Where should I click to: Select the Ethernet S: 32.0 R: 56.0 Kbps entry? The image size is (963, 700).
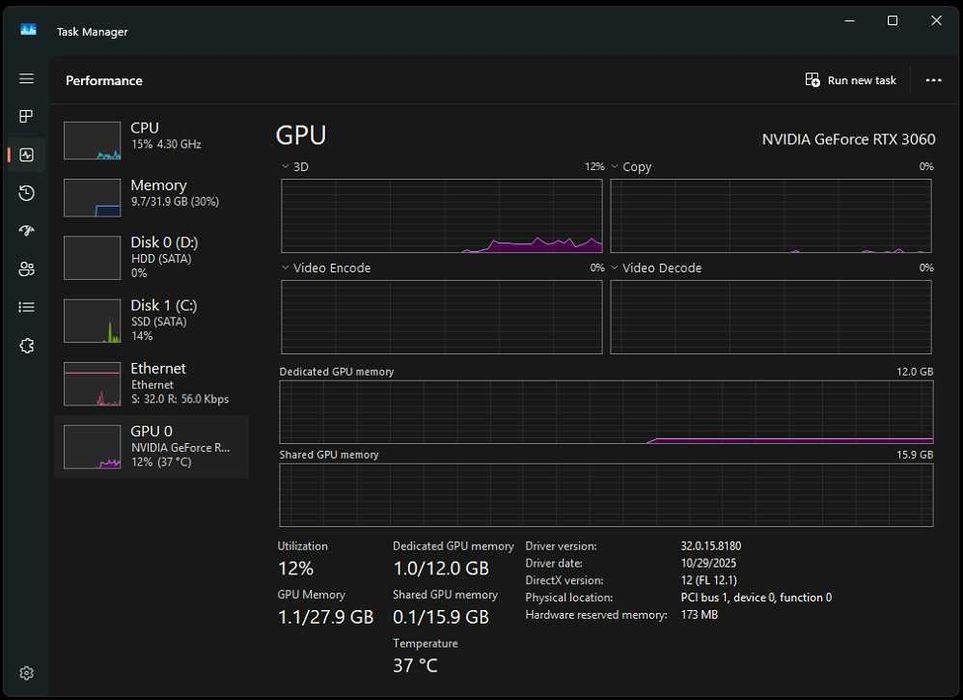(152, 384)
